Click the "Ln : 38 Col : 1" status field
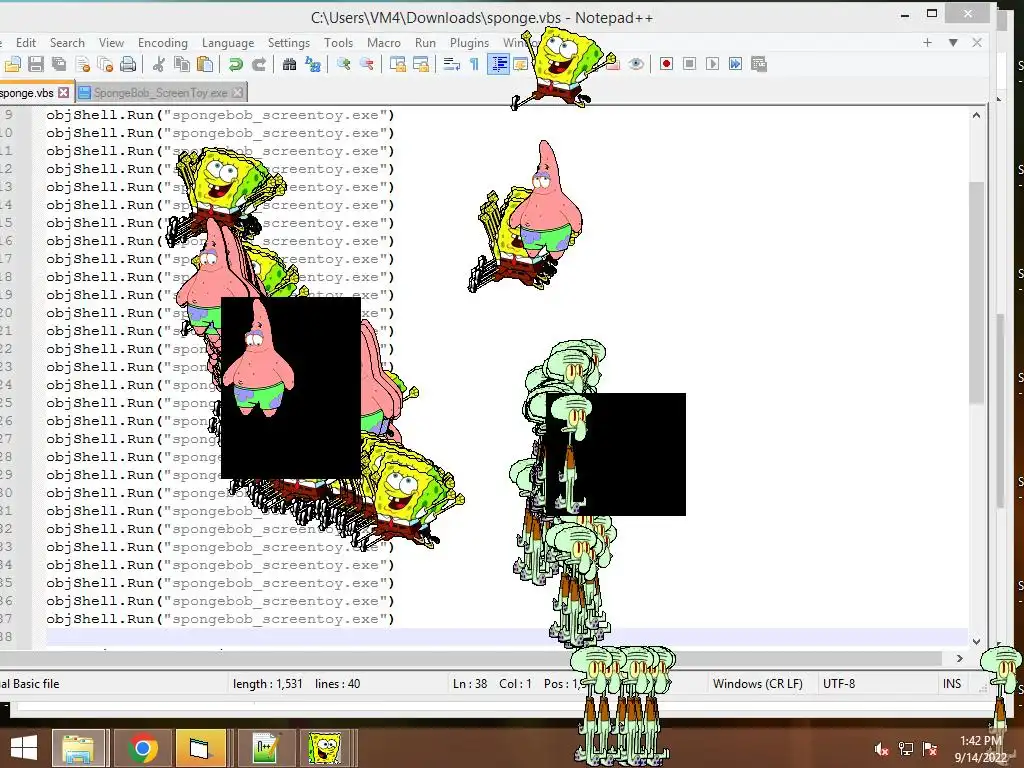 (x=492, y=684)
